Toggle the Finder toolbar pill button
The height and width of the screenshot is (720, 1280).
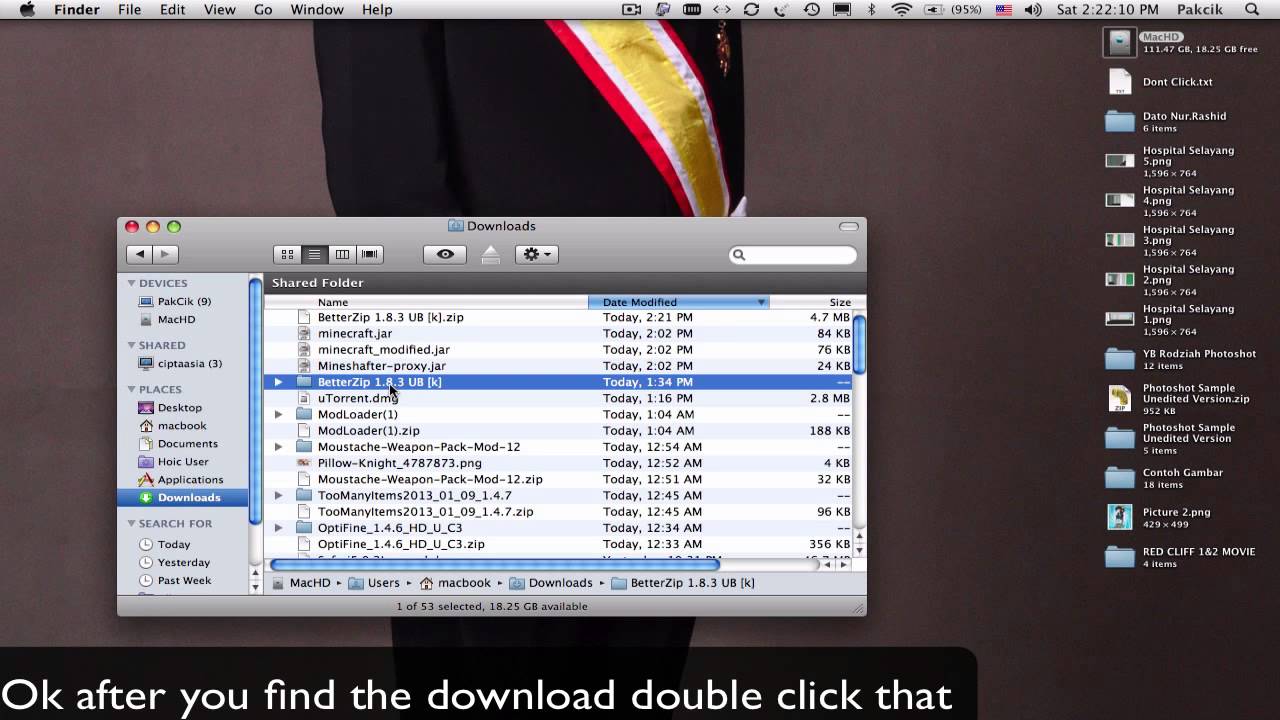tap(849, 226)
